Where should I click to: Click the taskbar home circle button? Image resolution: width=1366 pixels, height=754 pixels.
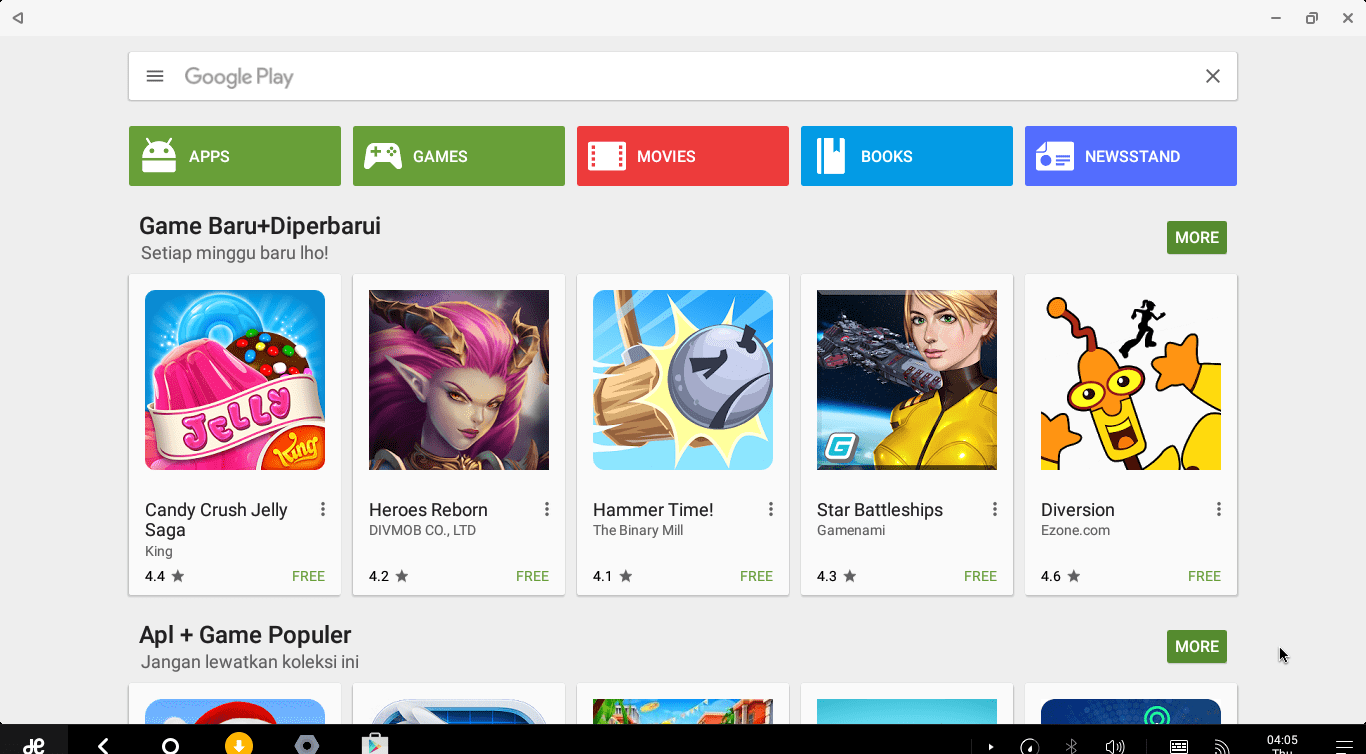point(171,746)
